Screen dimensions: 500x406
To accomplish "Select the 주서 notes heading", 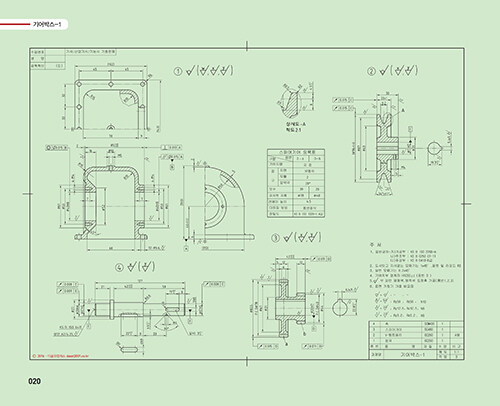I will click(x=375, y=245).
